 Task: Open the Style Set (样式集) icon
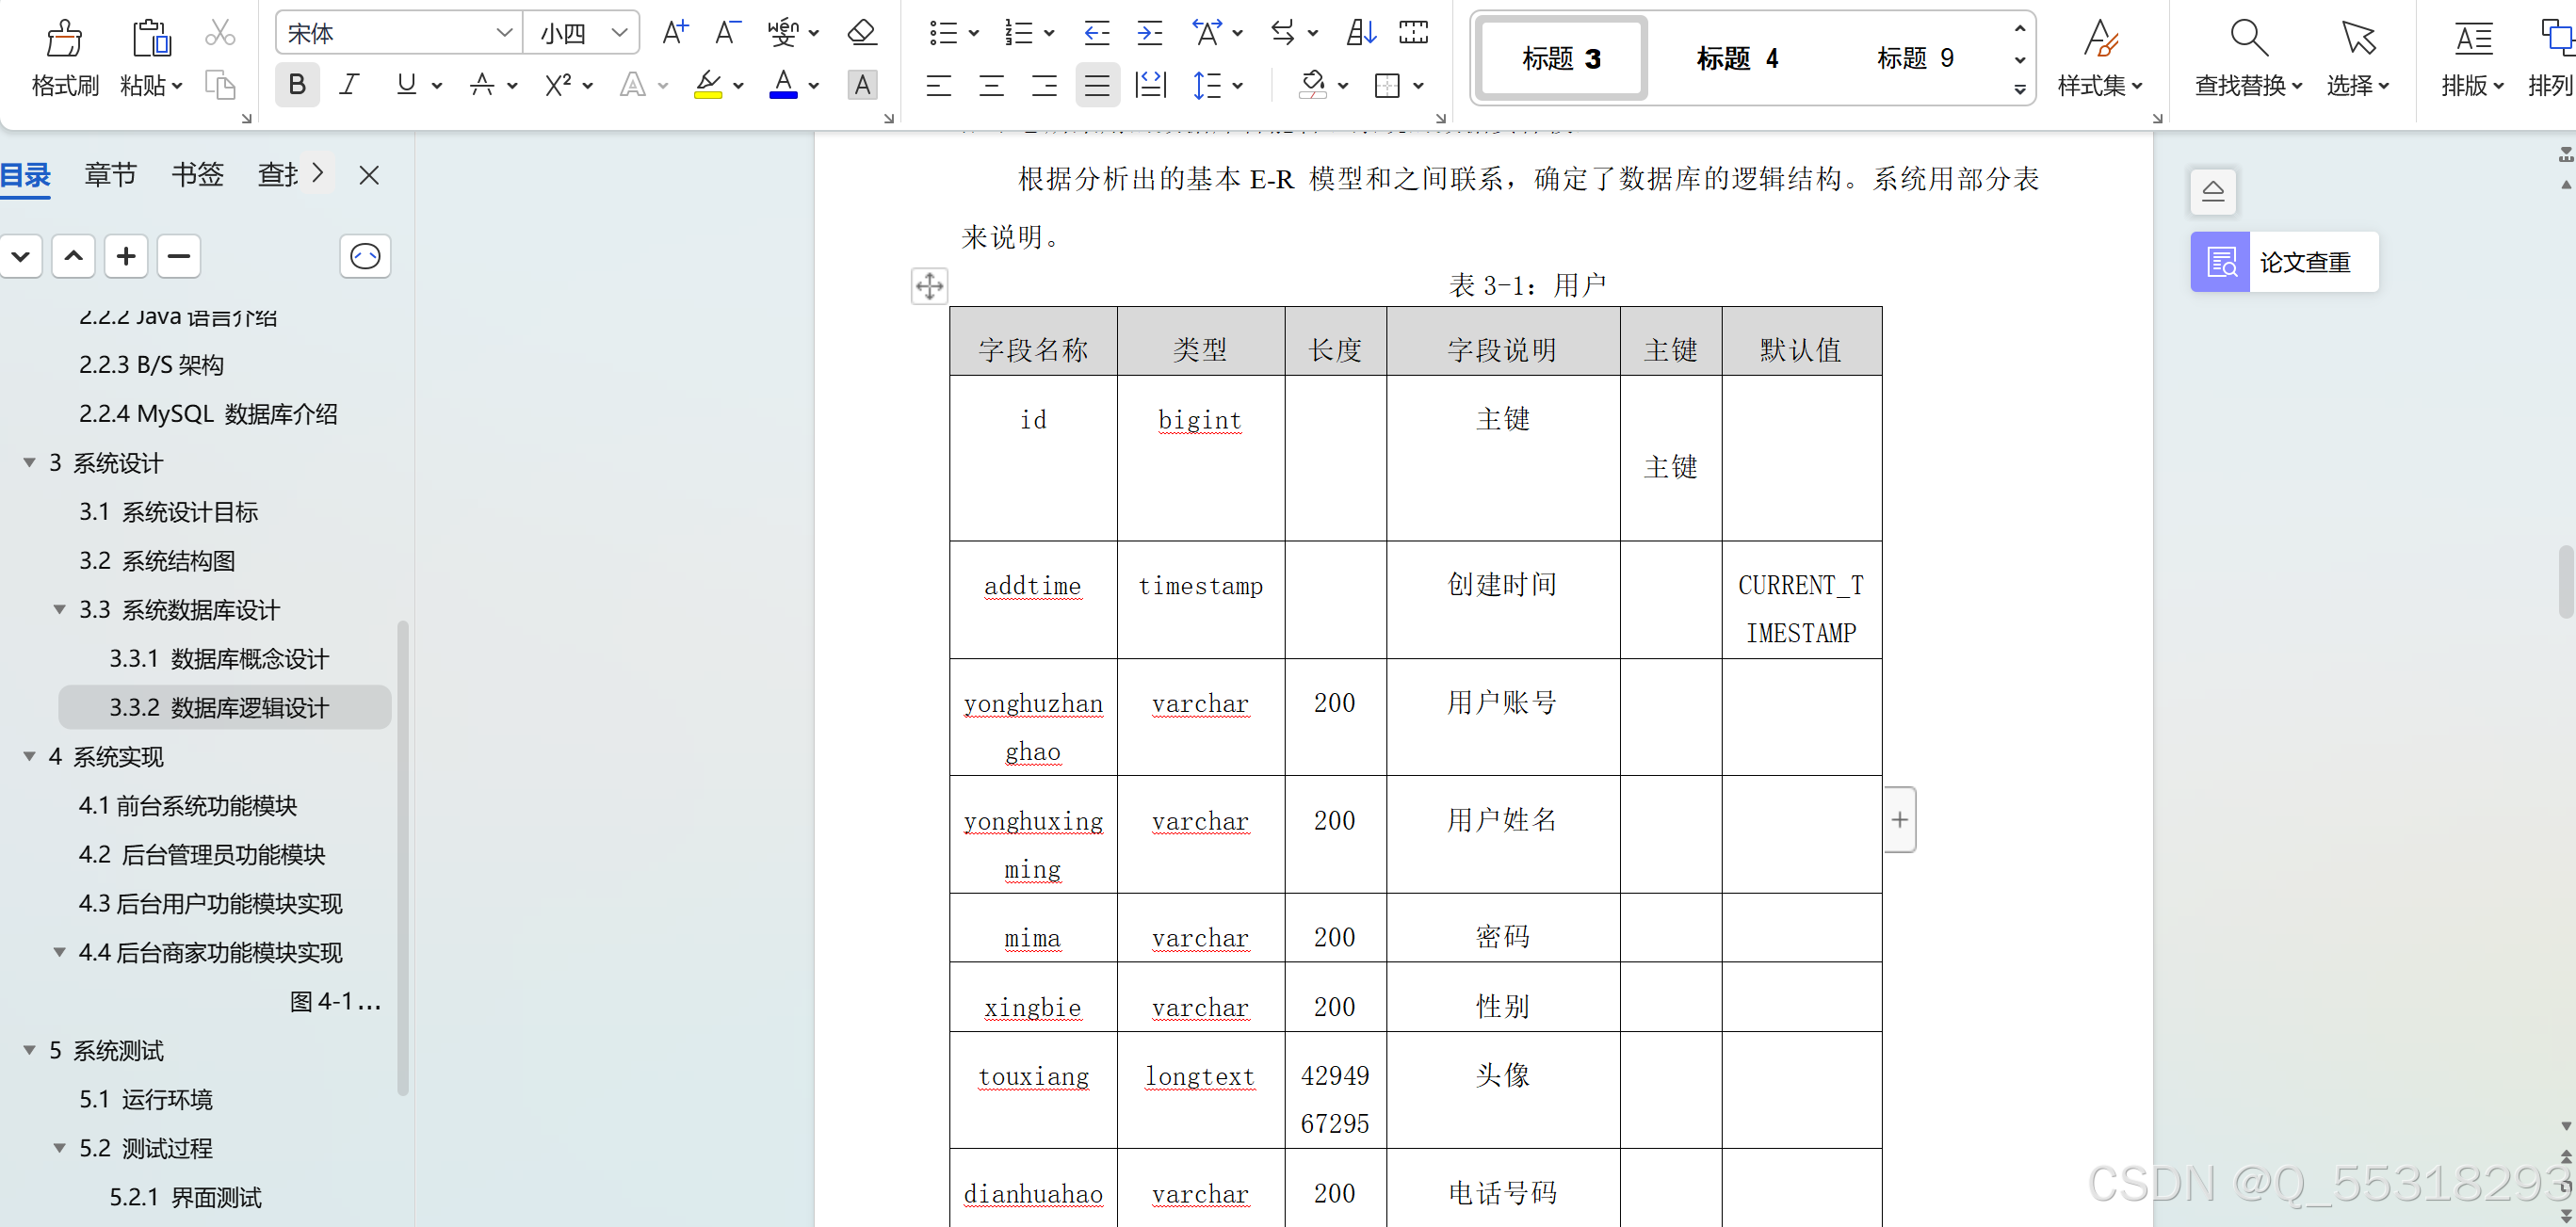(x=2101, y=38)
